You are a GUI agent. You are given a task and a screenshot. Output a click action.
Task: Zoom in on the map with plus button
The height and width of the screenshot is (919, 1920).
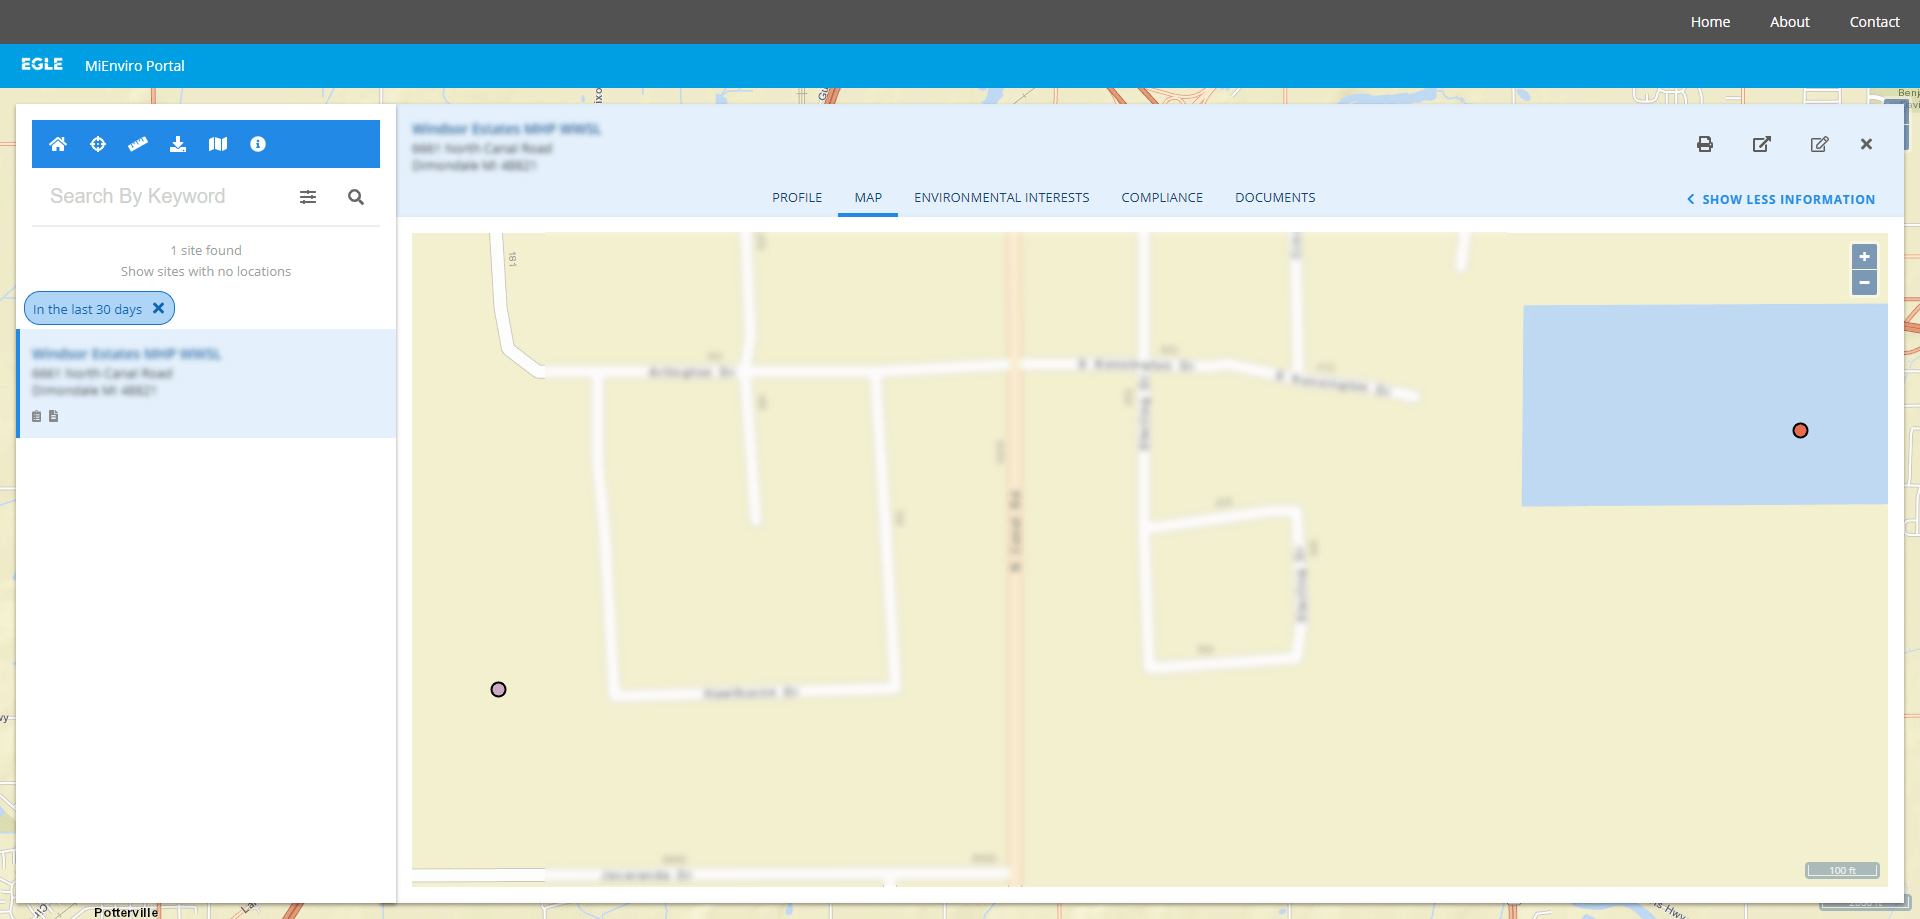(x=1864, y=257)
